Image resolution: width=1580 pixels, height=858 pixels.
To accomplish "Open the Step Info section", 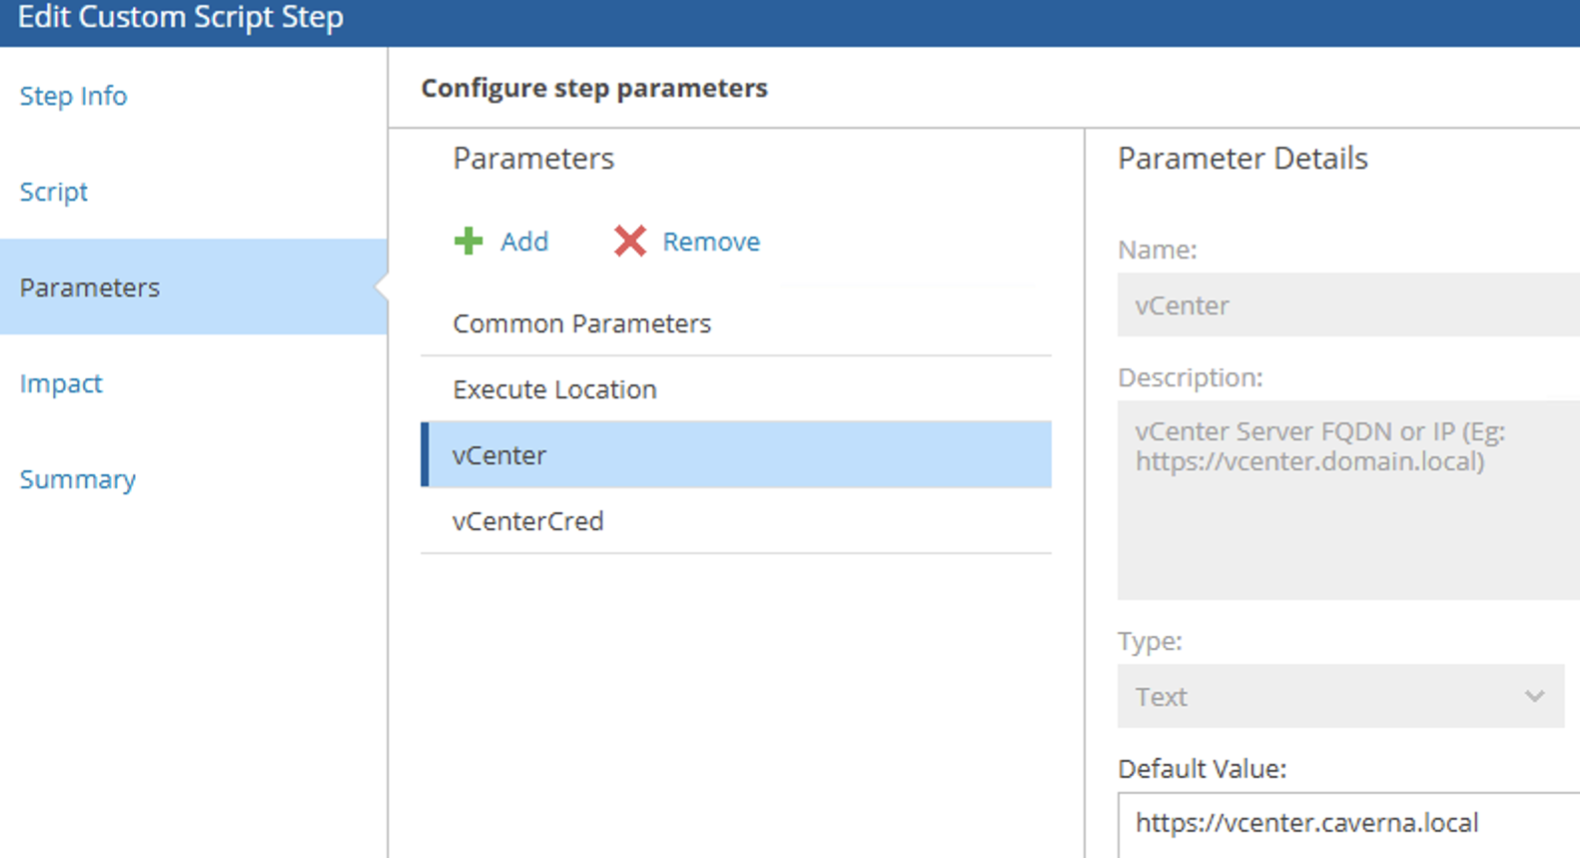I will 73,96.
